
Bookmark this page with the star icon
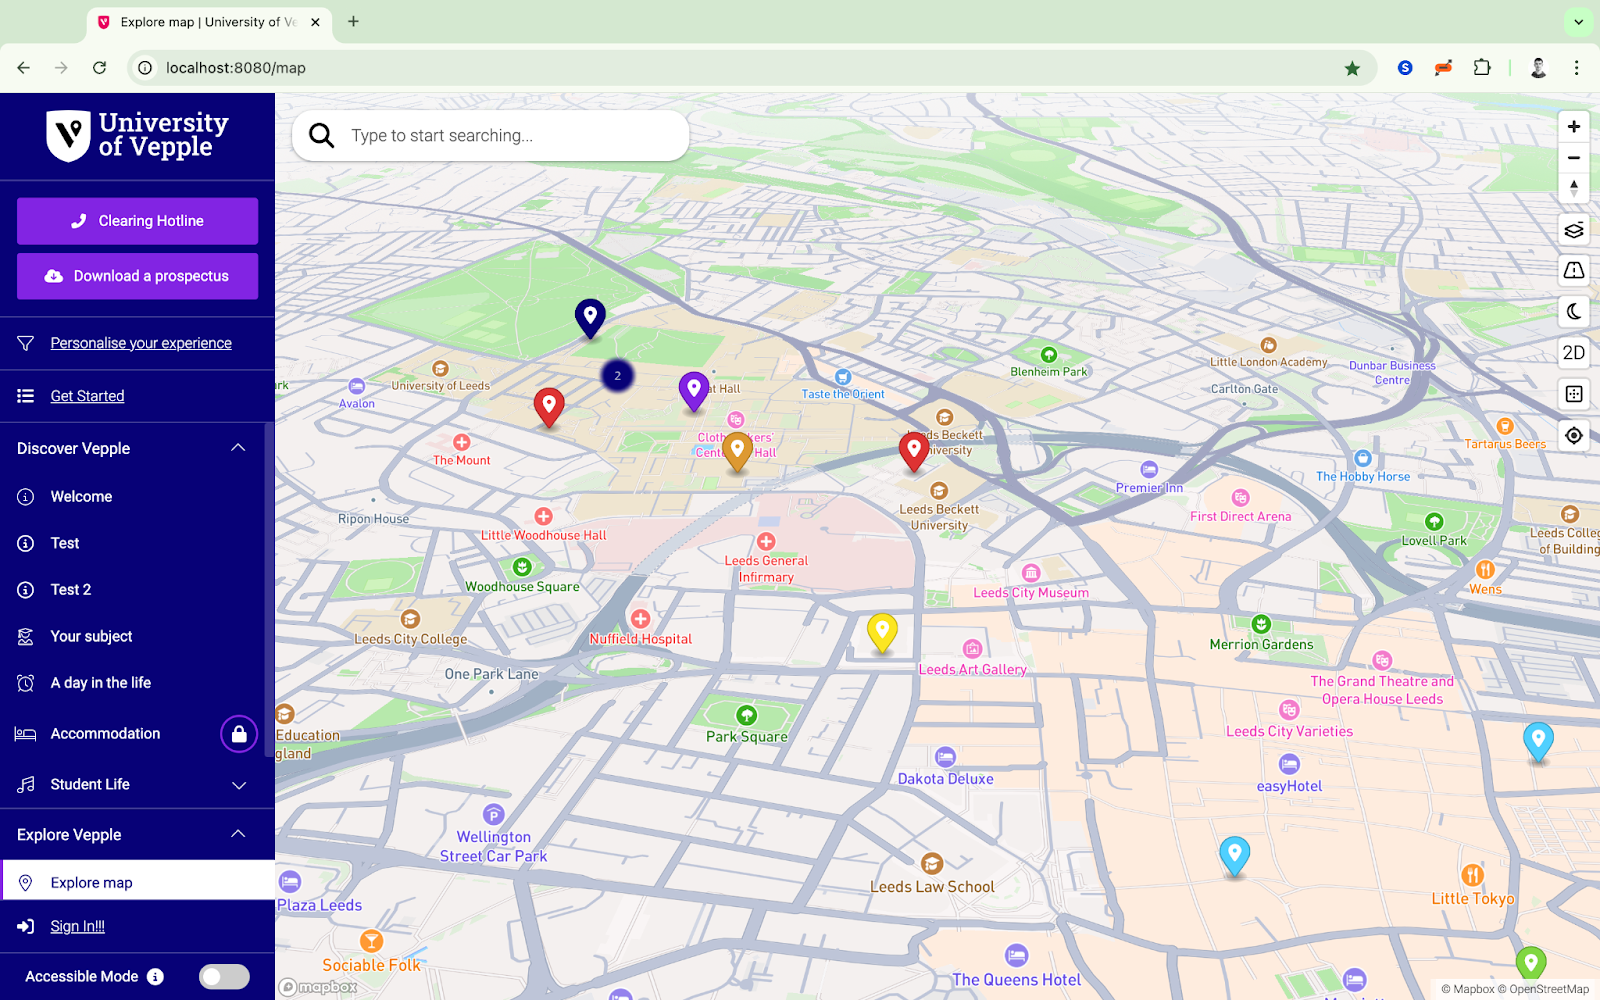(1352, 68)
